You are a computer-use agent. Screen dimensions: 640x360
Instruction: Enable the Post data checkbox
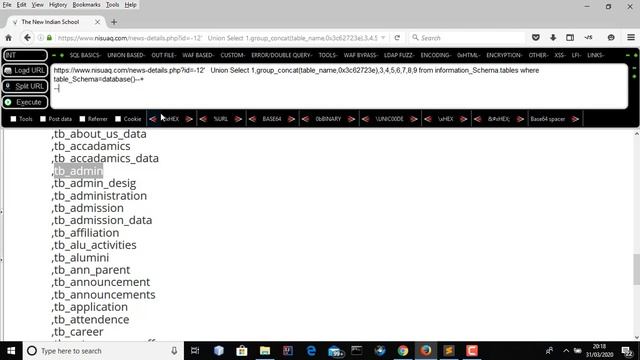click(x=43, y=119)
